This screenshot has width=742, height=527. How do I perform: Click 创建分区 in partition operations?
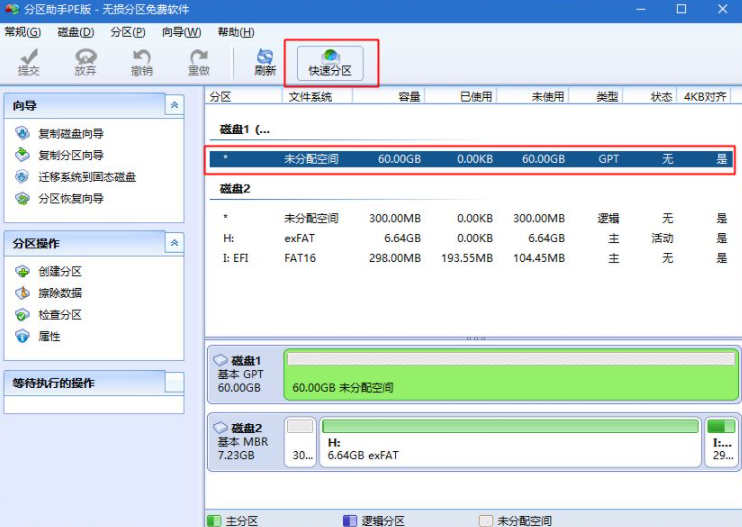click(x=60, y=272)
